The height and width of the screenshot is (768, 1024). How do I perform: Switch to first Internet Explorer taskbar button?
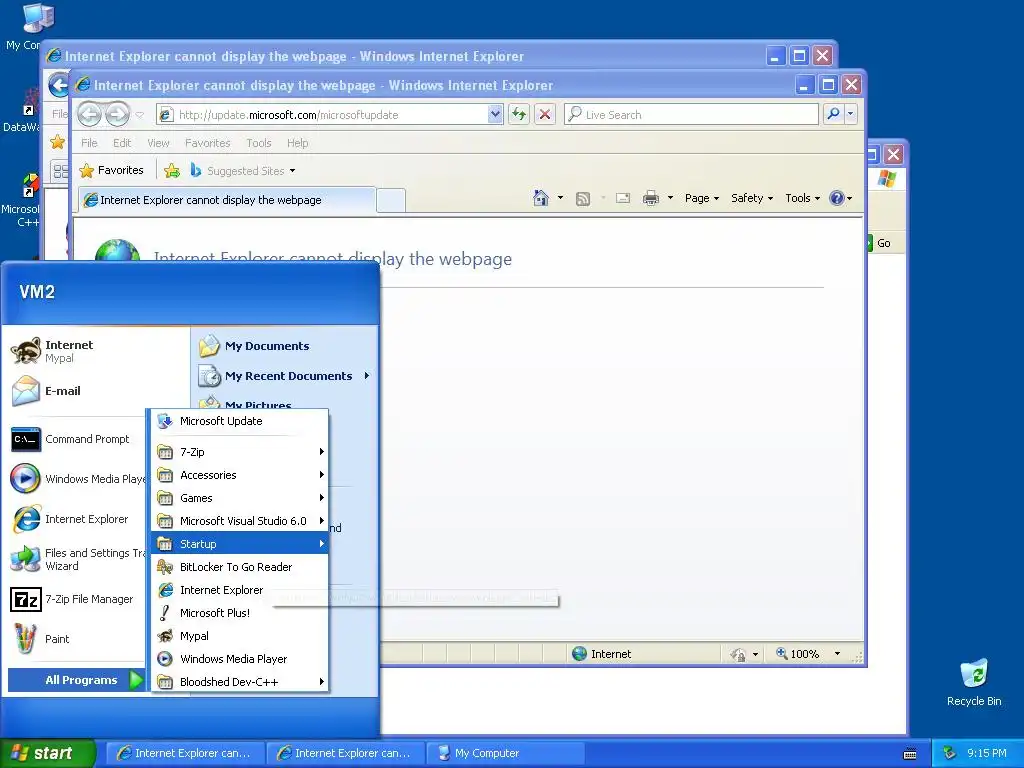(185, 753)
